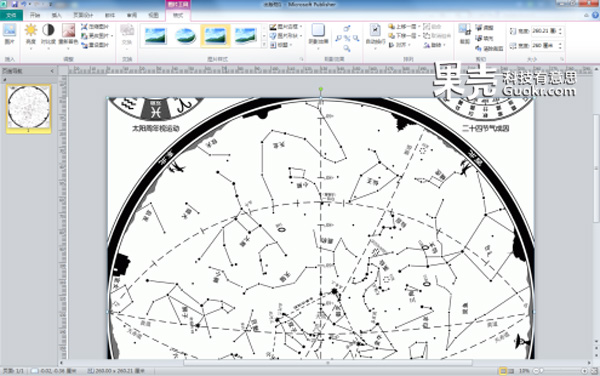Open the File tab
Image resolution: width=600 pixels, height=376 pixels.
tap(11, 15)
